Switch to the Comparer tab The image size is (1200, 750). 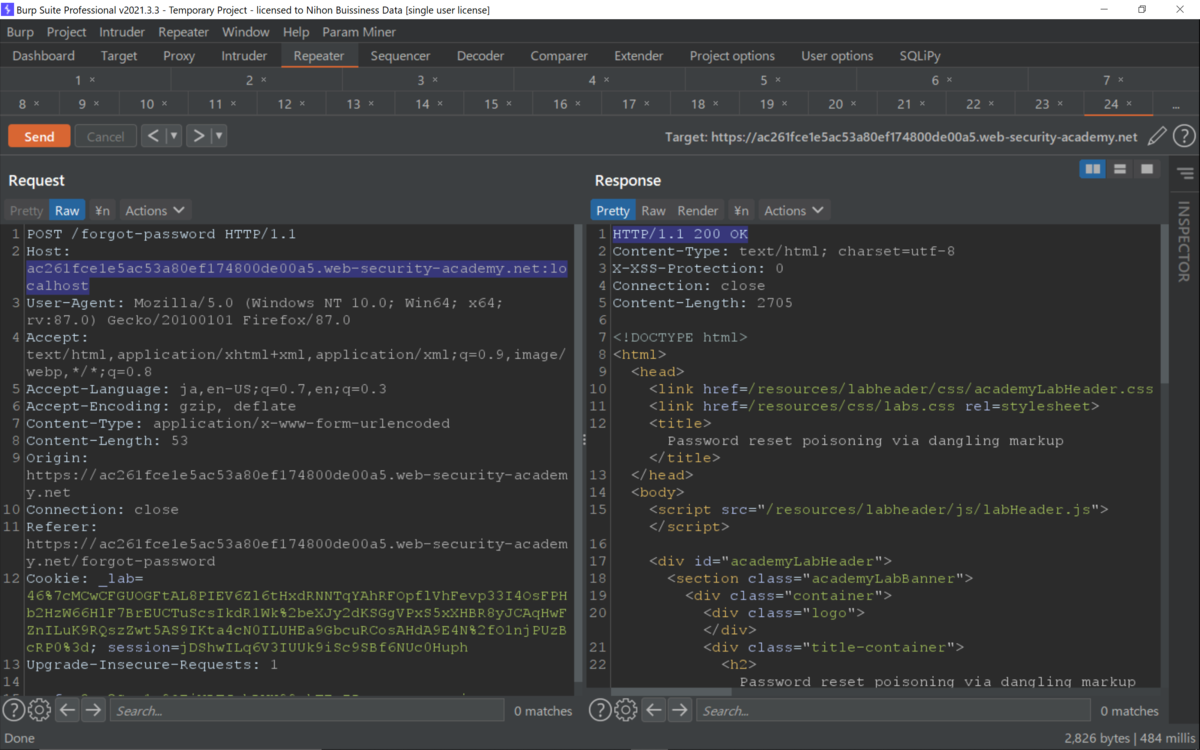[x=559, y=56]
